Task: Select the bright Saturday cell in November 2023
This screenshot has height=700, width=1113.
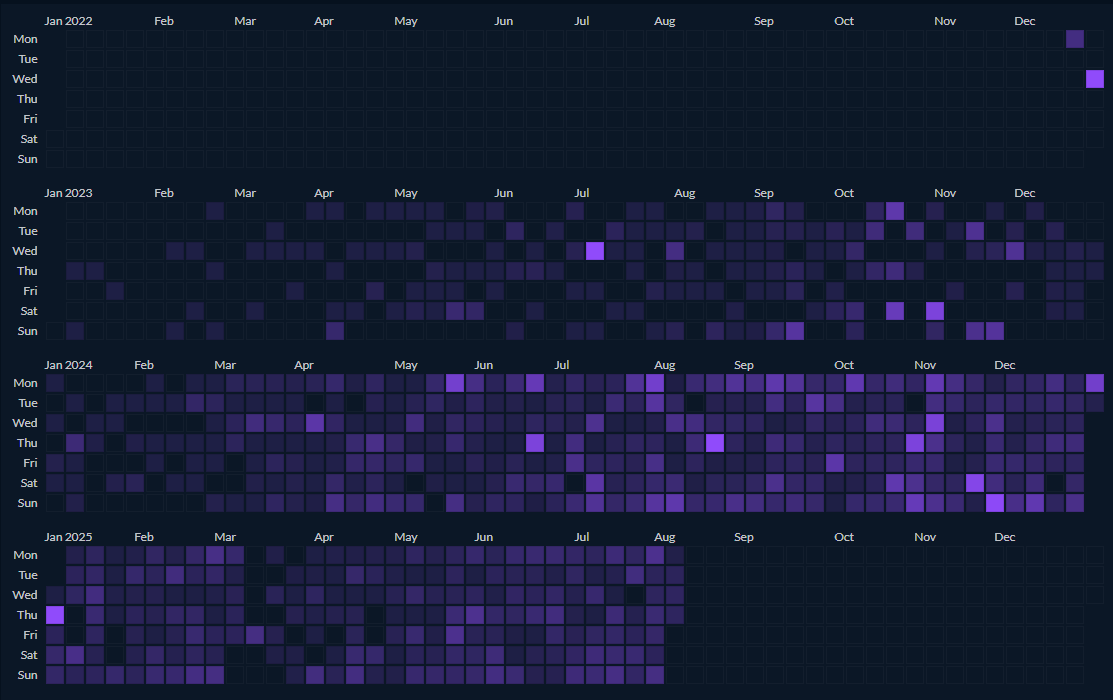Action: point(935,311)
